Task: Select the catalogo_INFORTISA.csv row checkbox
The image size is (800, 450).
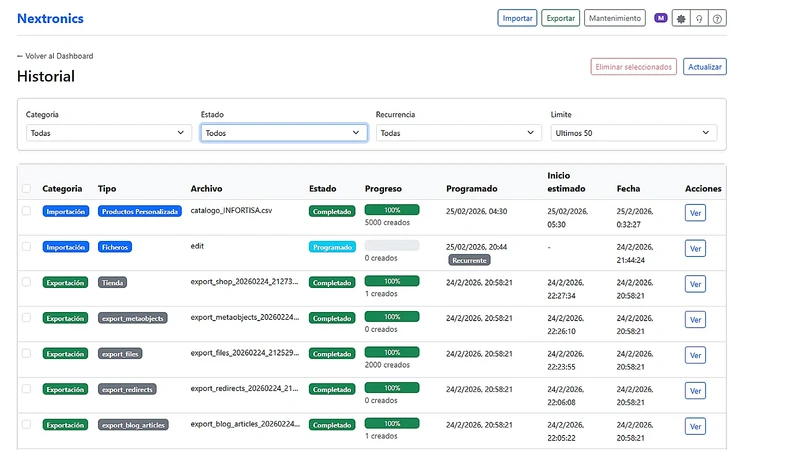Action: [x=27, y=211]
